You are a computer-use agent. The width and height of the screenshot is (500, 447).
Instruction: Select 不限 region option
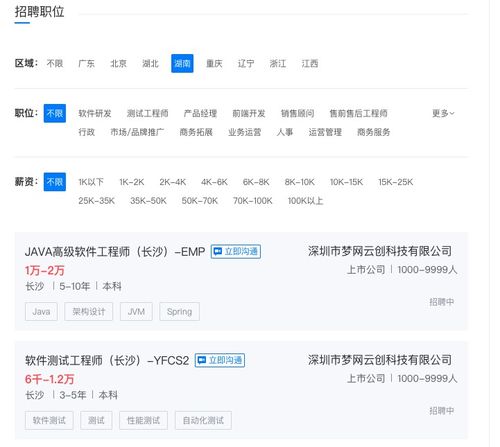[x=55, y=63]
